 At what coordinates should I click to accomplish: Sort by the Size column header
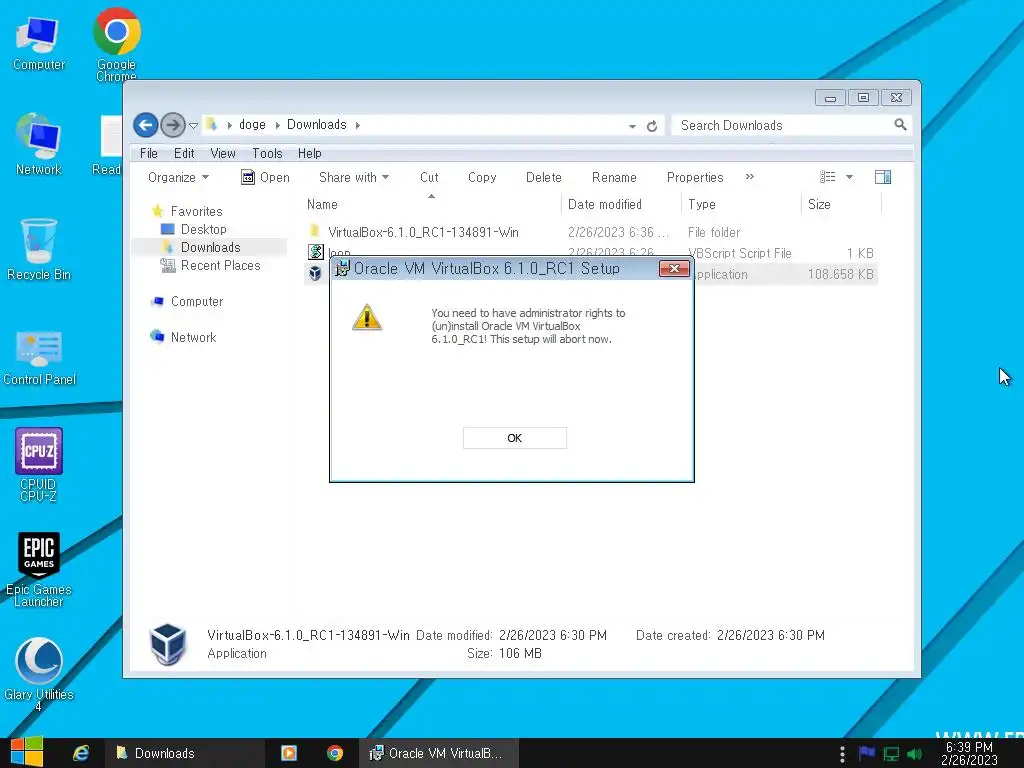point(841,204)
